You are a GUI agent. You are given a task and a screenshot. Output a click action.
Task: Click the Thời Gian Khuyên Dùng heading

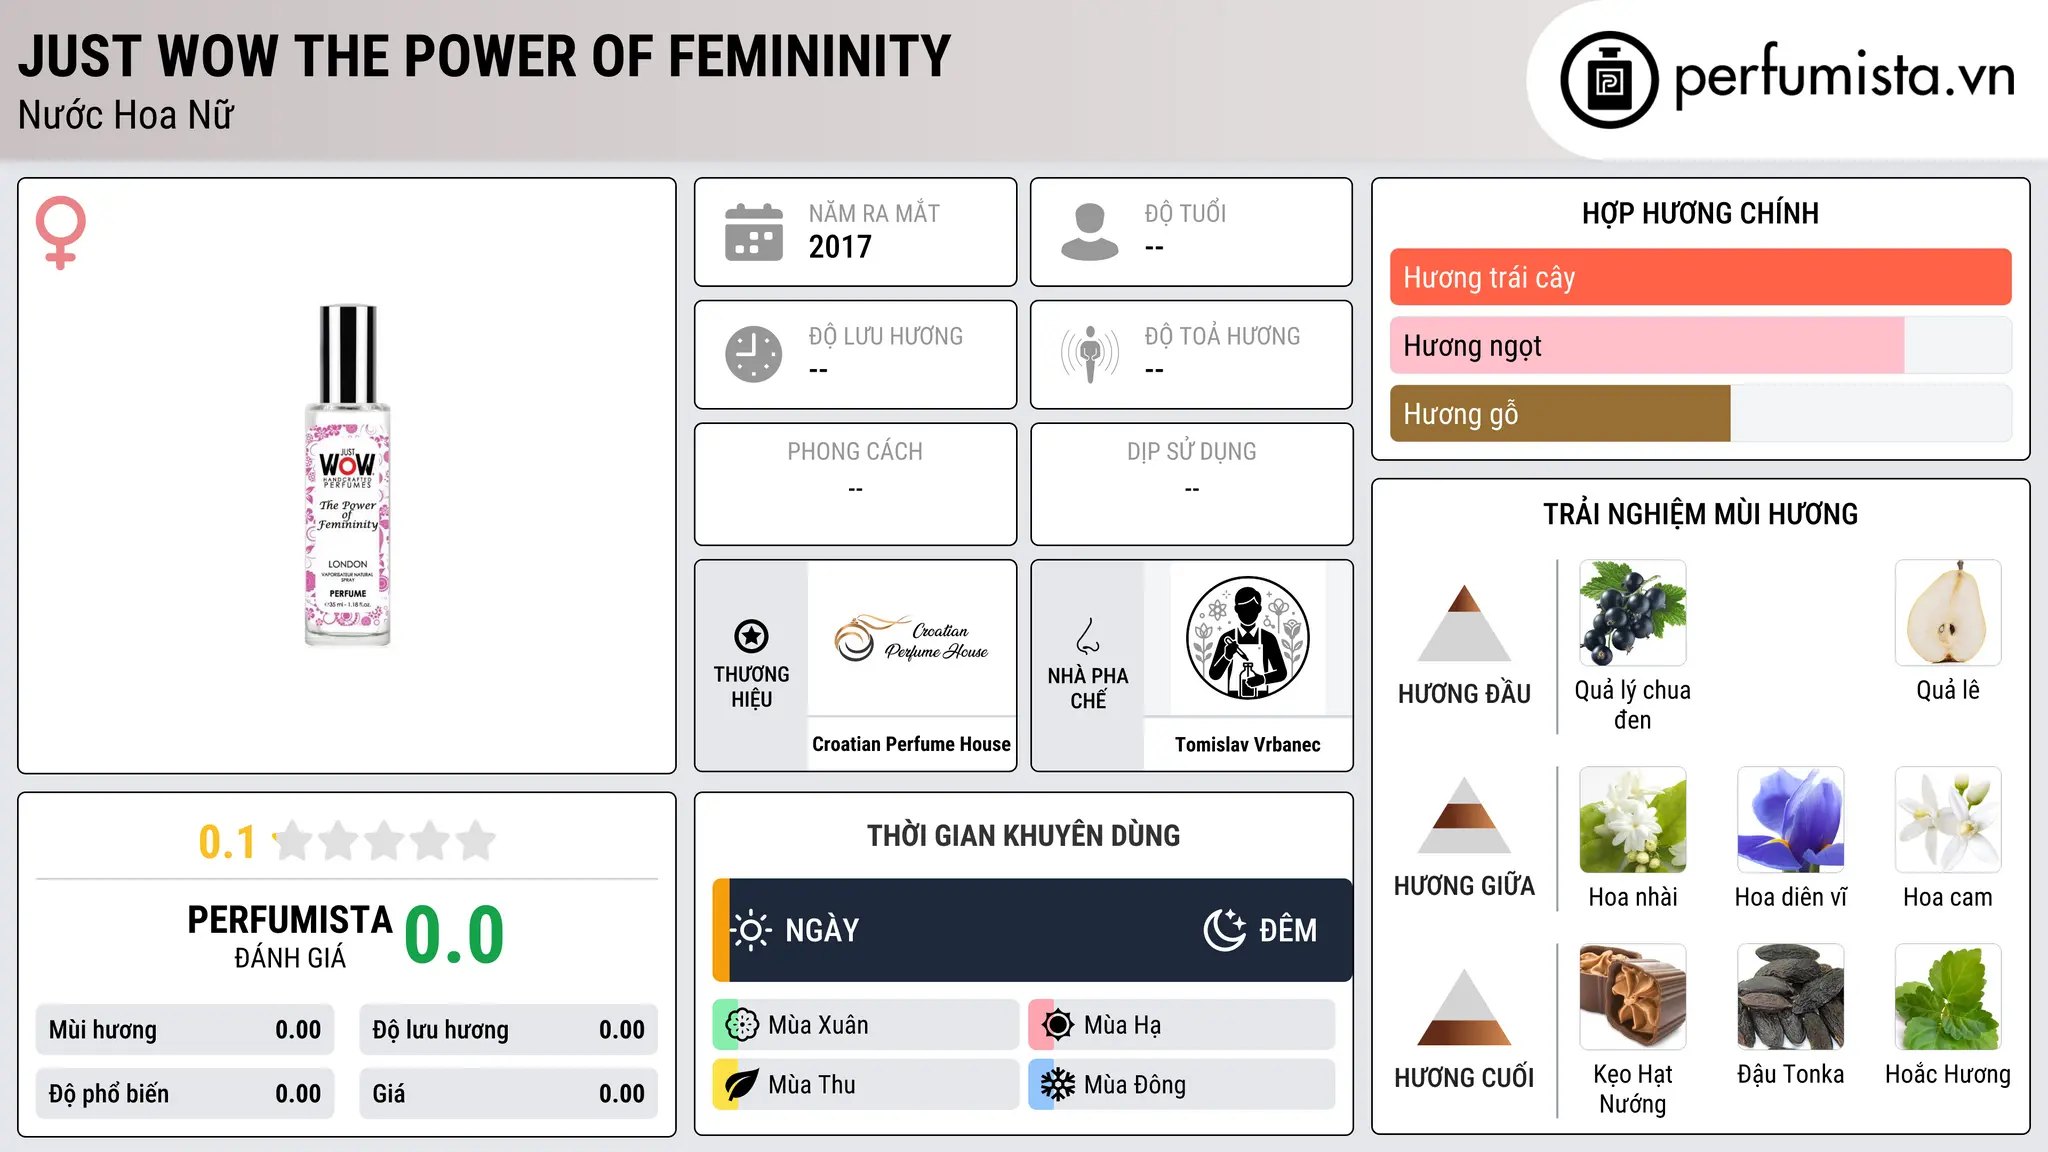click(x=1023, y=835)
